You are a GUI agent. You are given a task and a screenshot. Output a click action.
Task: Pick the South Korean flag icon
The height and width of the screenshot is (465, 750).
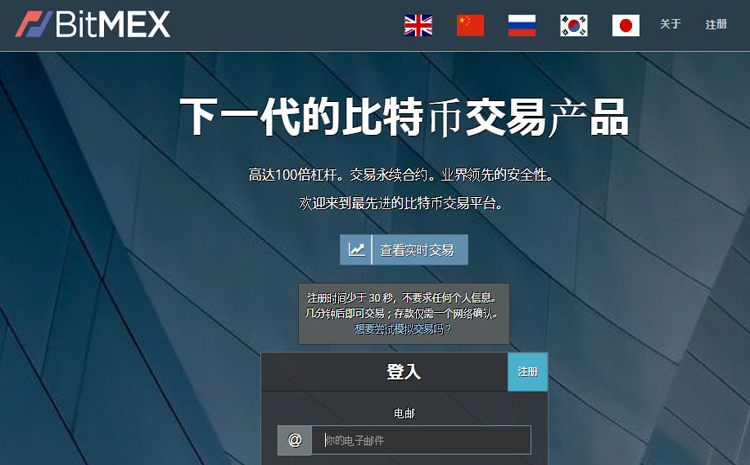[574, 25]
